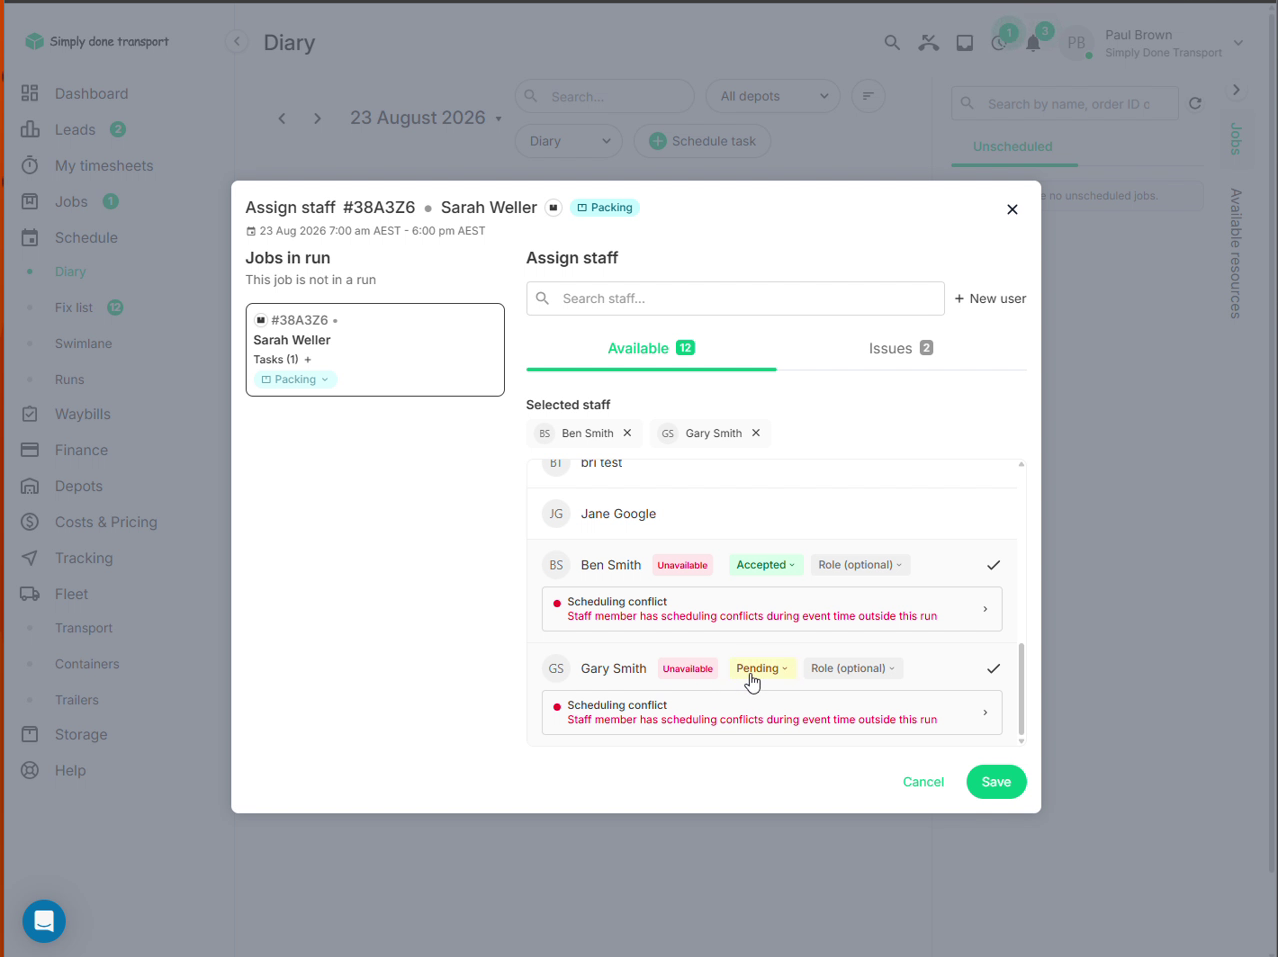Click the top bar search magnifier icon
This screenshot has width=1278, height=957.
tap(892, 42)
